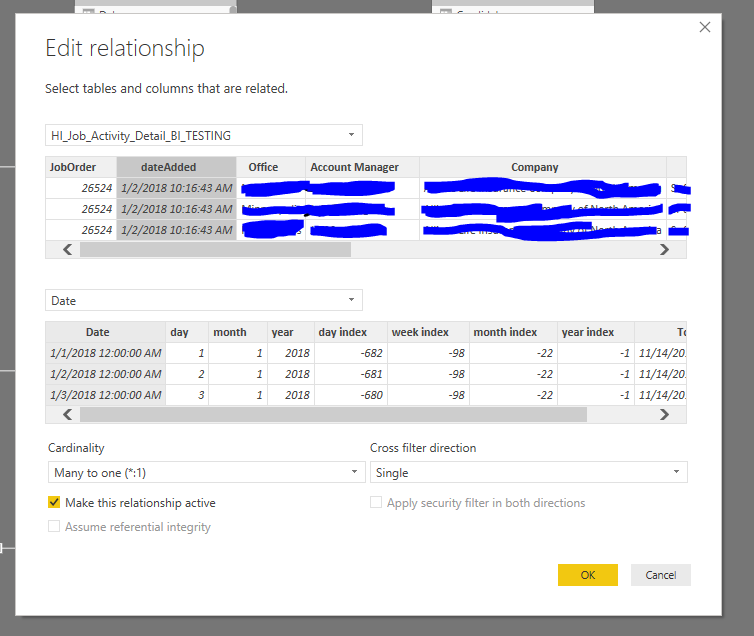Select the year column header

(291, 332)
